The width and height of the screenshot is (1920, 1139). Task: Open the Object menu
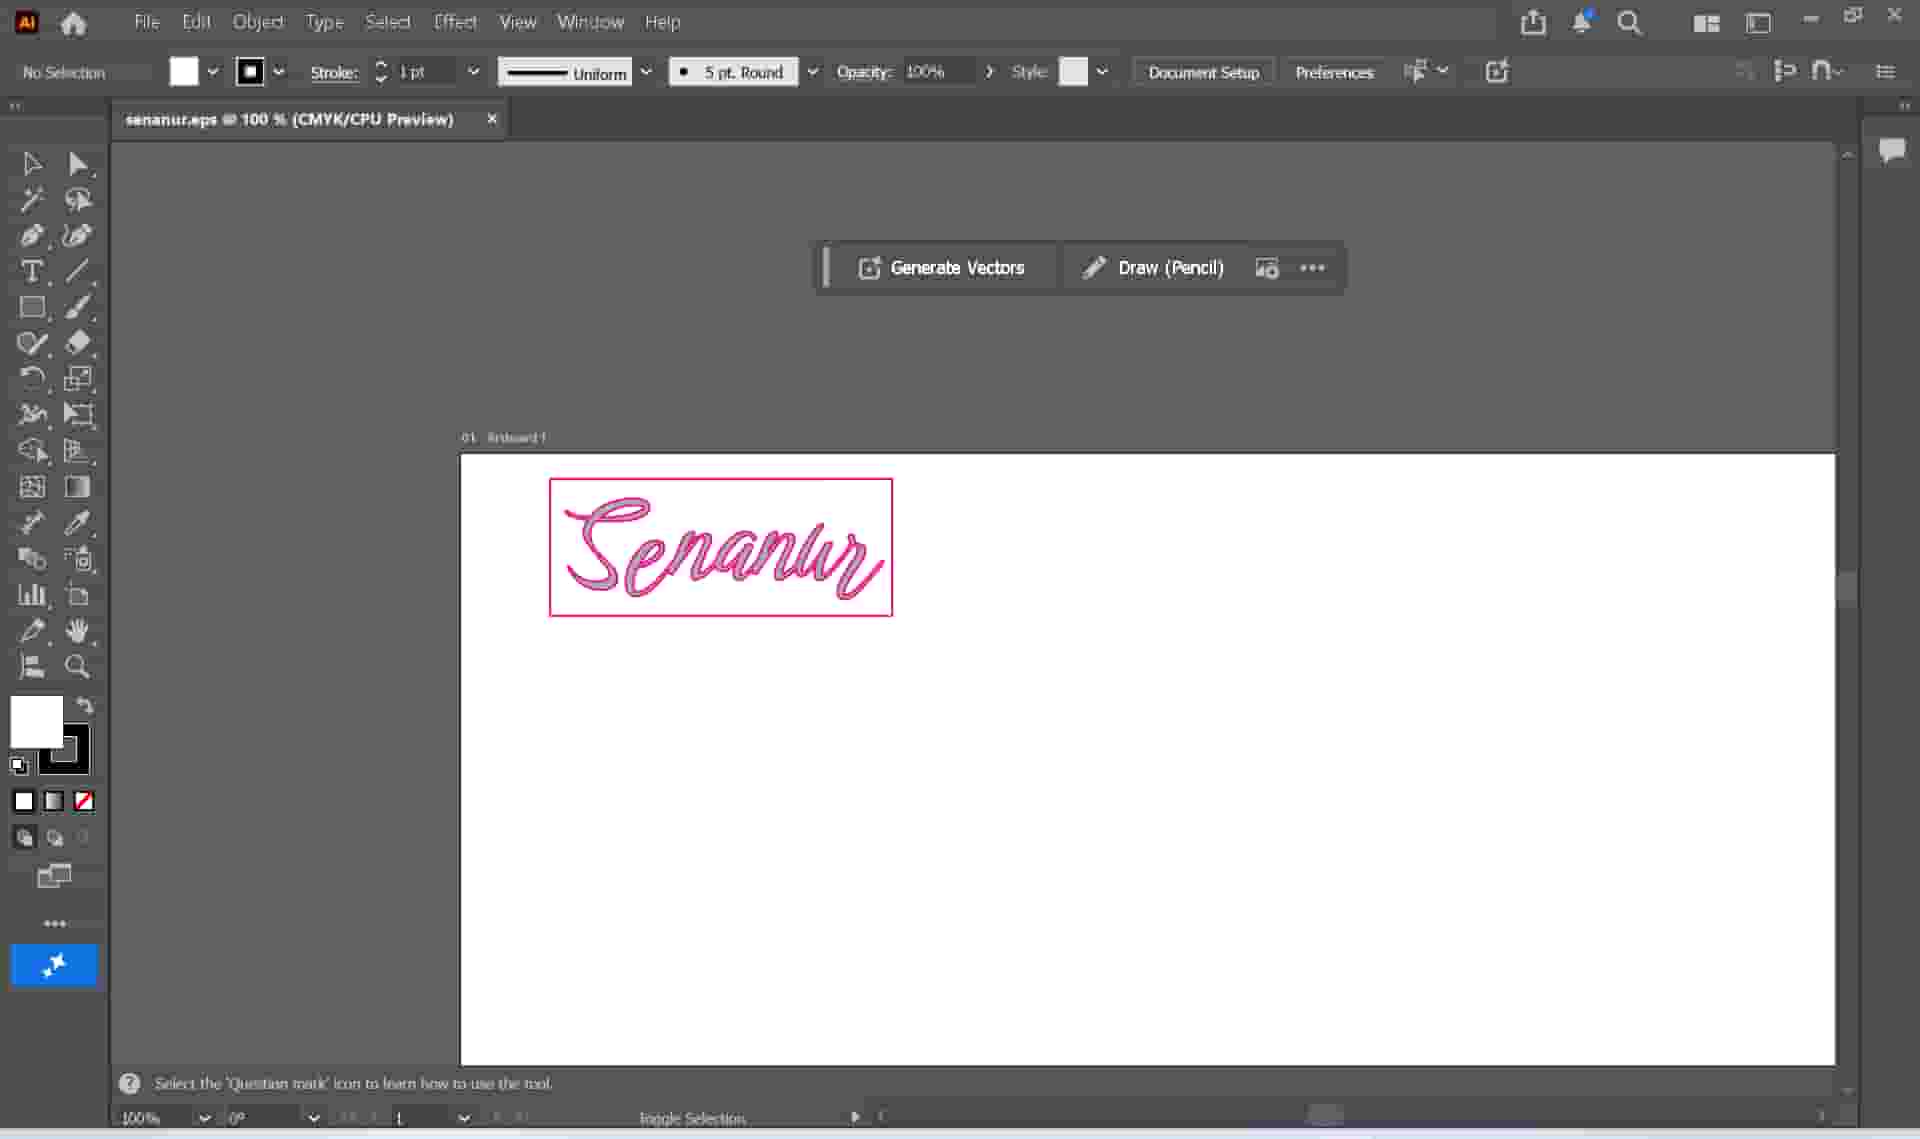click(x=257, y=22)
